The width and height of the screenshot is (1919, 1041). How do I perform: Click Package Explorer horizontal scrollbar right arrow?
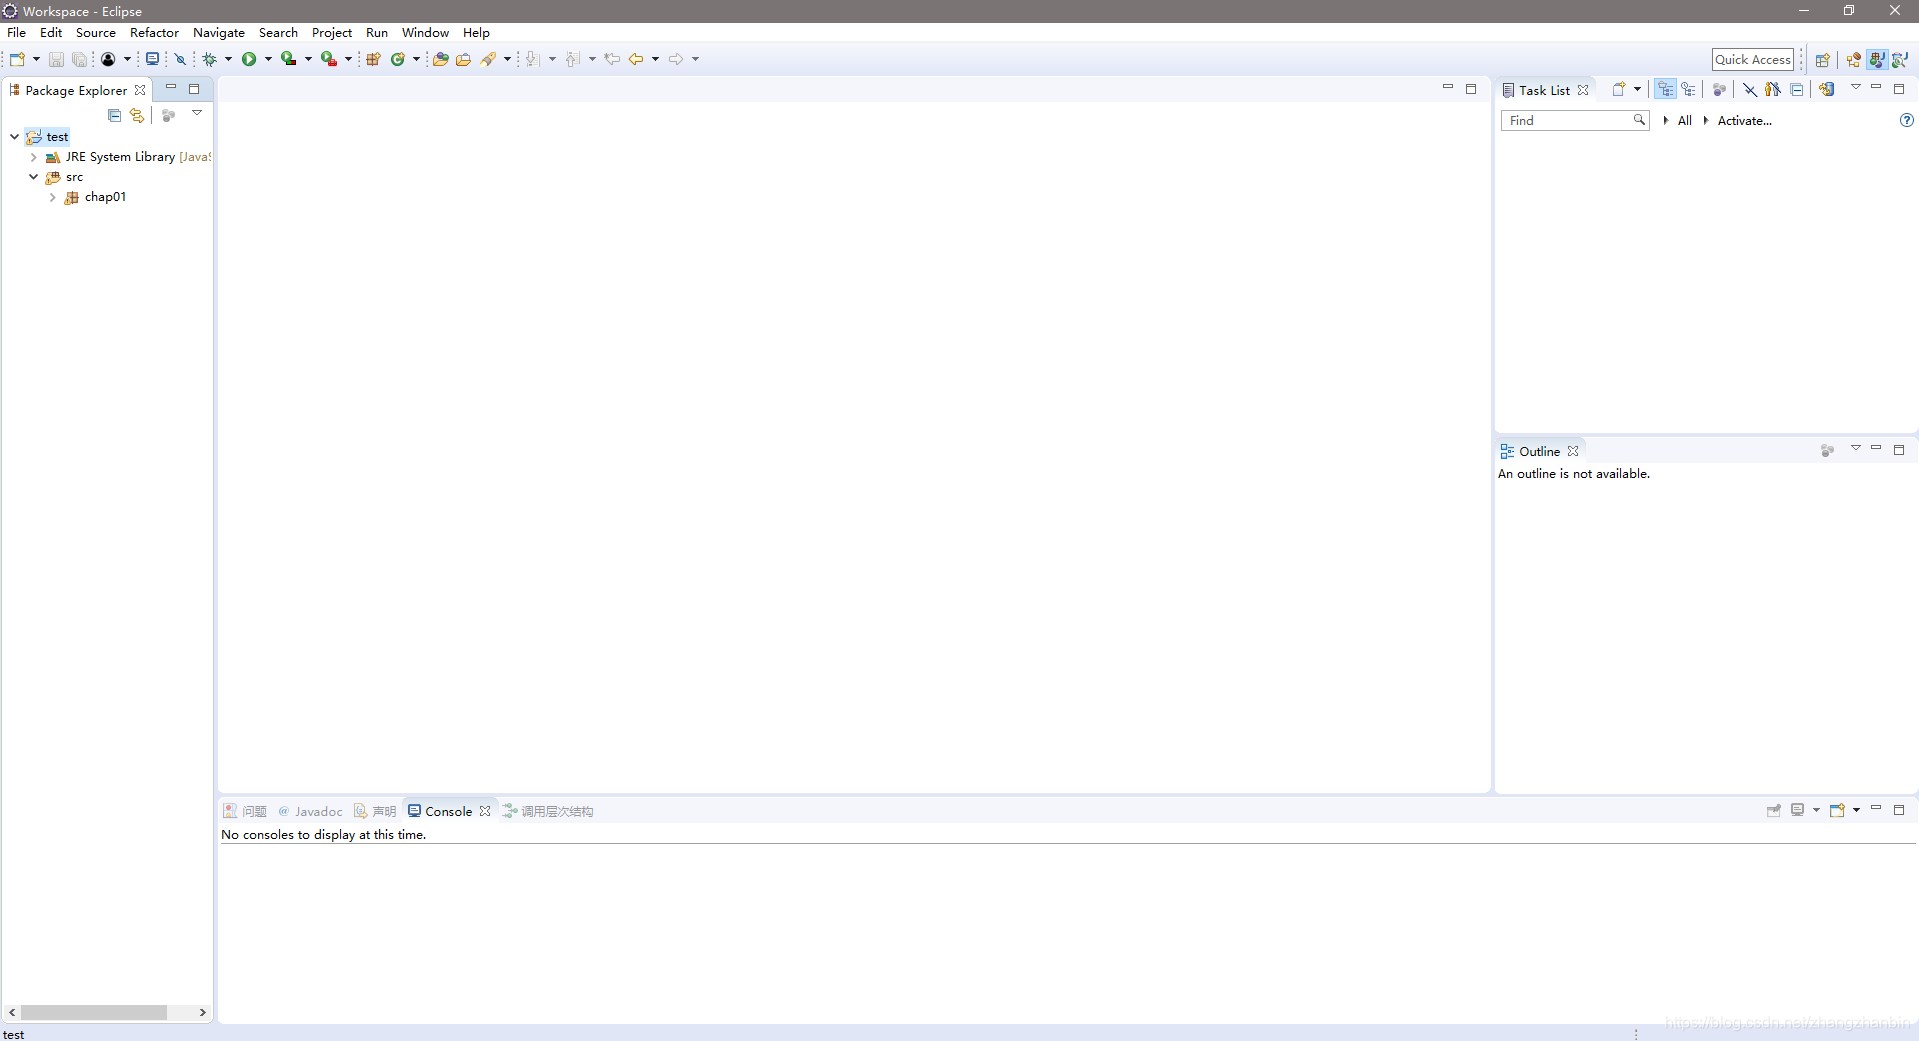click(x=203, y=1012)
